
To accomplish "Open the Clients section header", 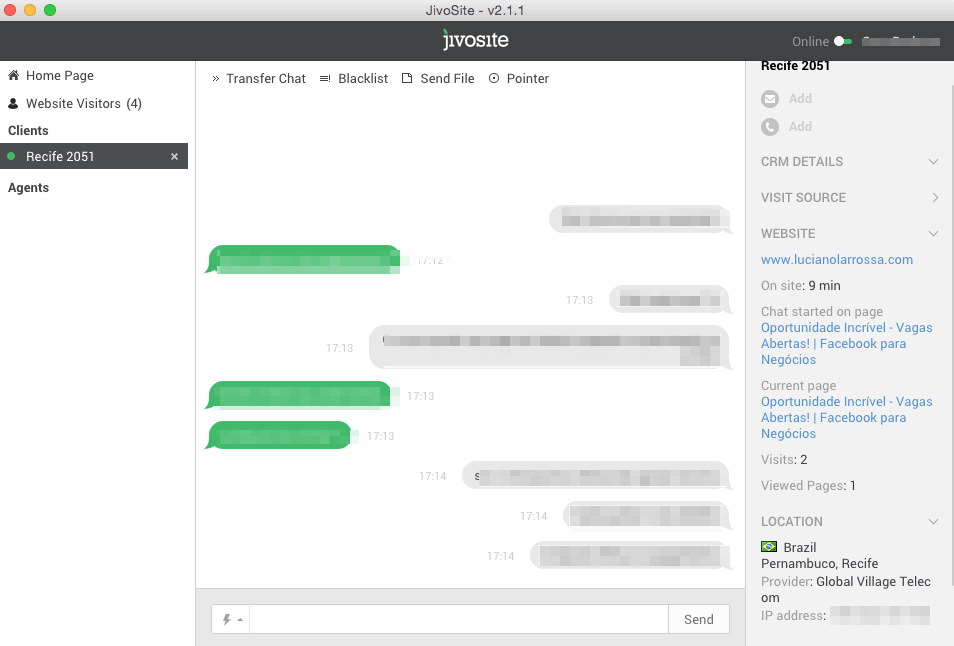I will coord(27,130).
